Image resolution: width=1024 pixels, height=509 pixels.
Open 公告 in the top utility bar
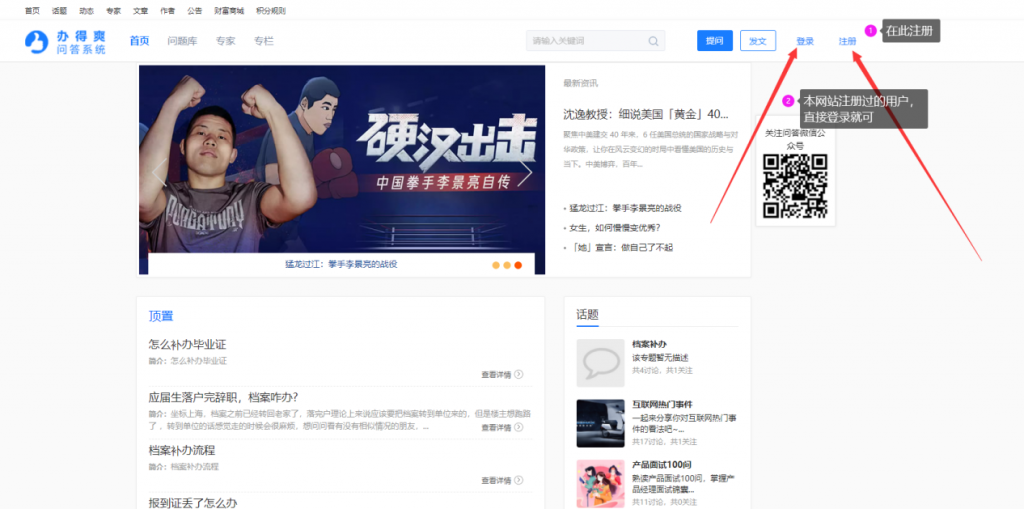coord(194,11)
